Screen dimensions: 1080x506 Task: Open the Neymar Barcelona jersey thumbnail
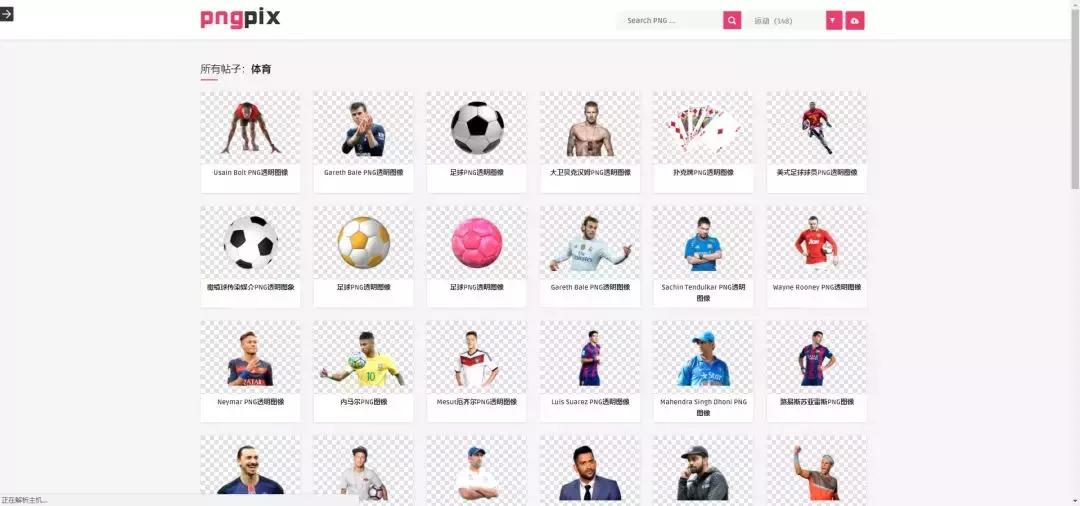[250, 357]
